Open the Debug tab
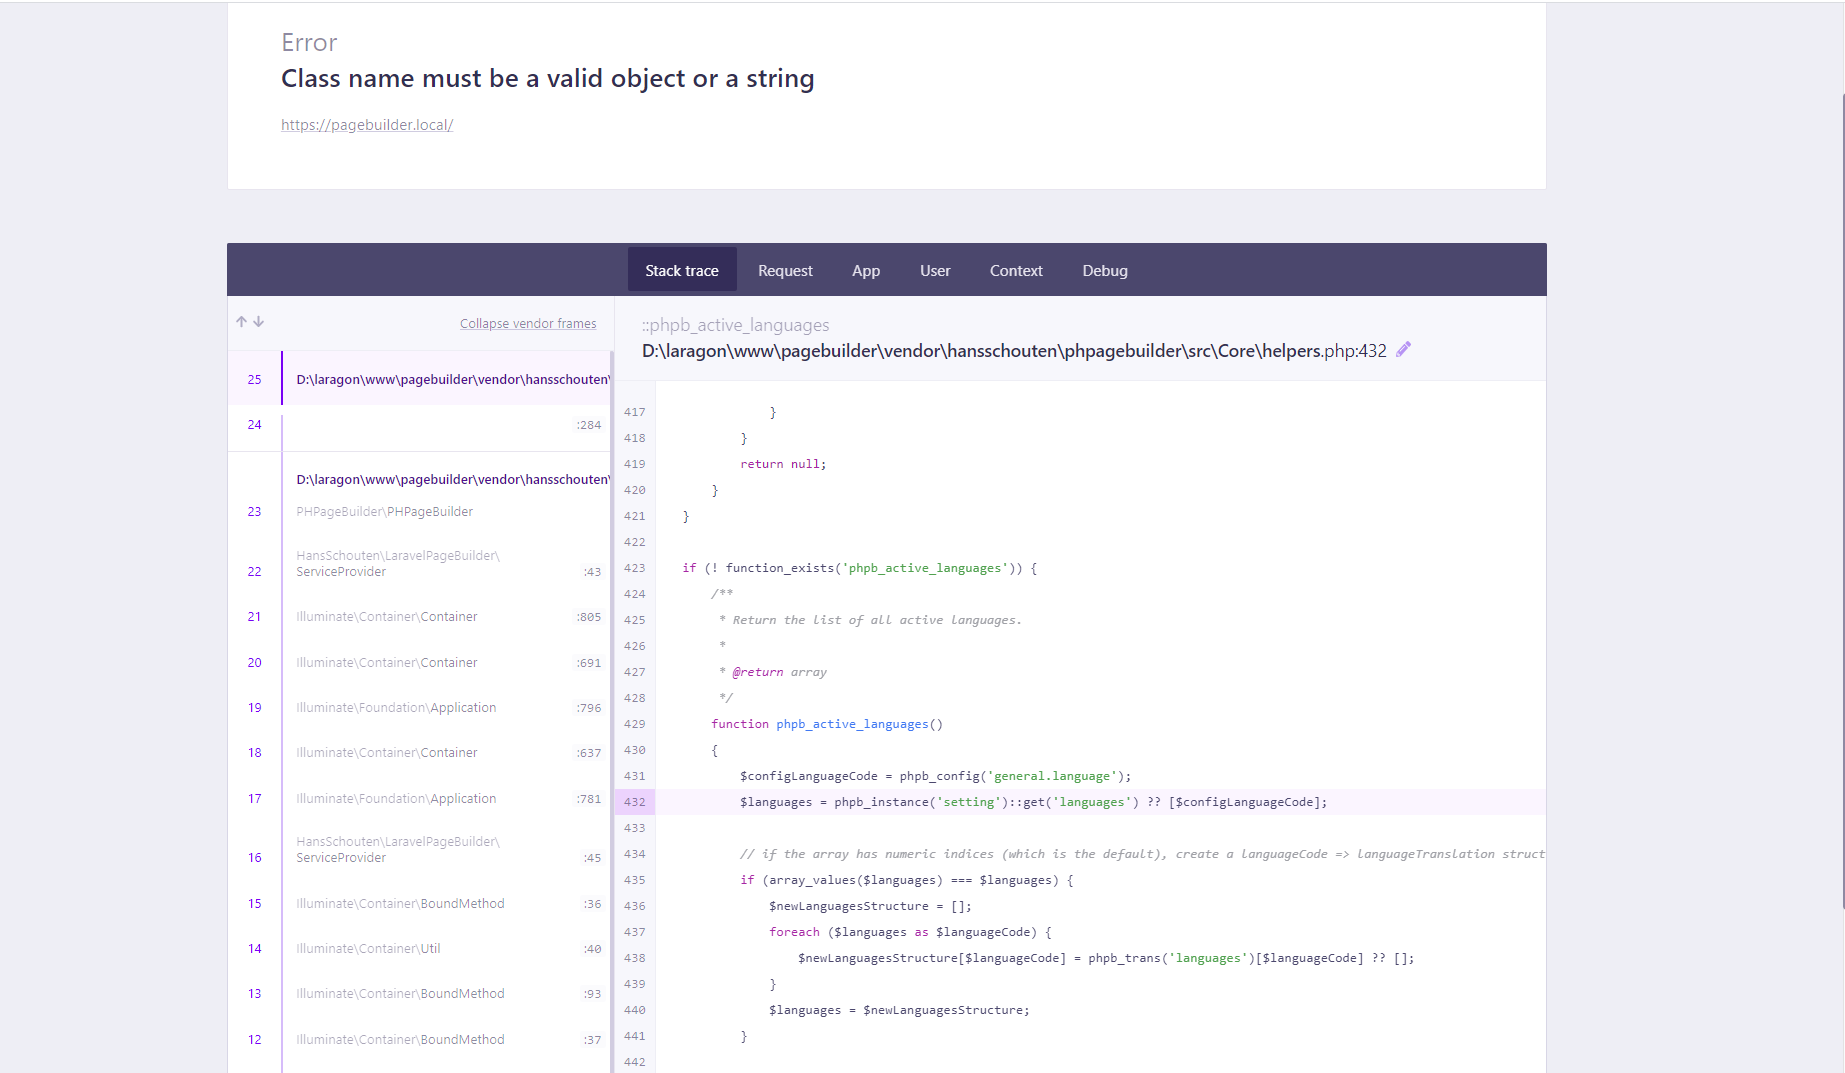 coord(1104,270)
